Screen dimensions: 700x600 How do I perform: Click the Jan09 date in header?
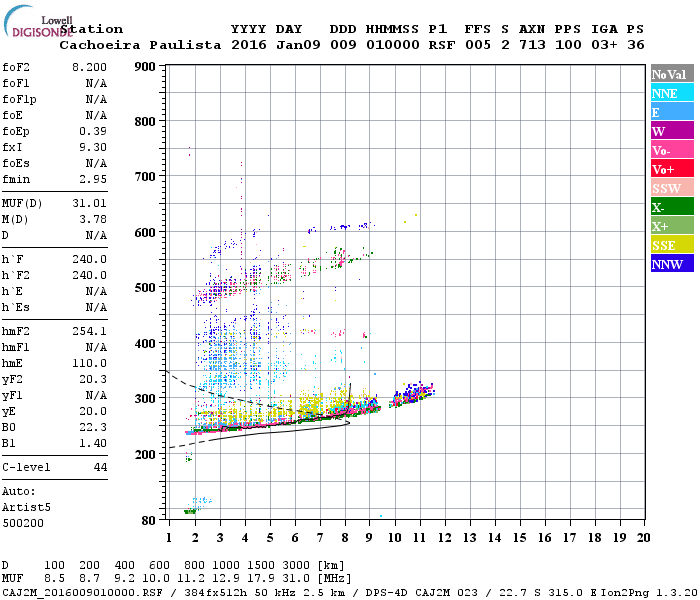298,45
